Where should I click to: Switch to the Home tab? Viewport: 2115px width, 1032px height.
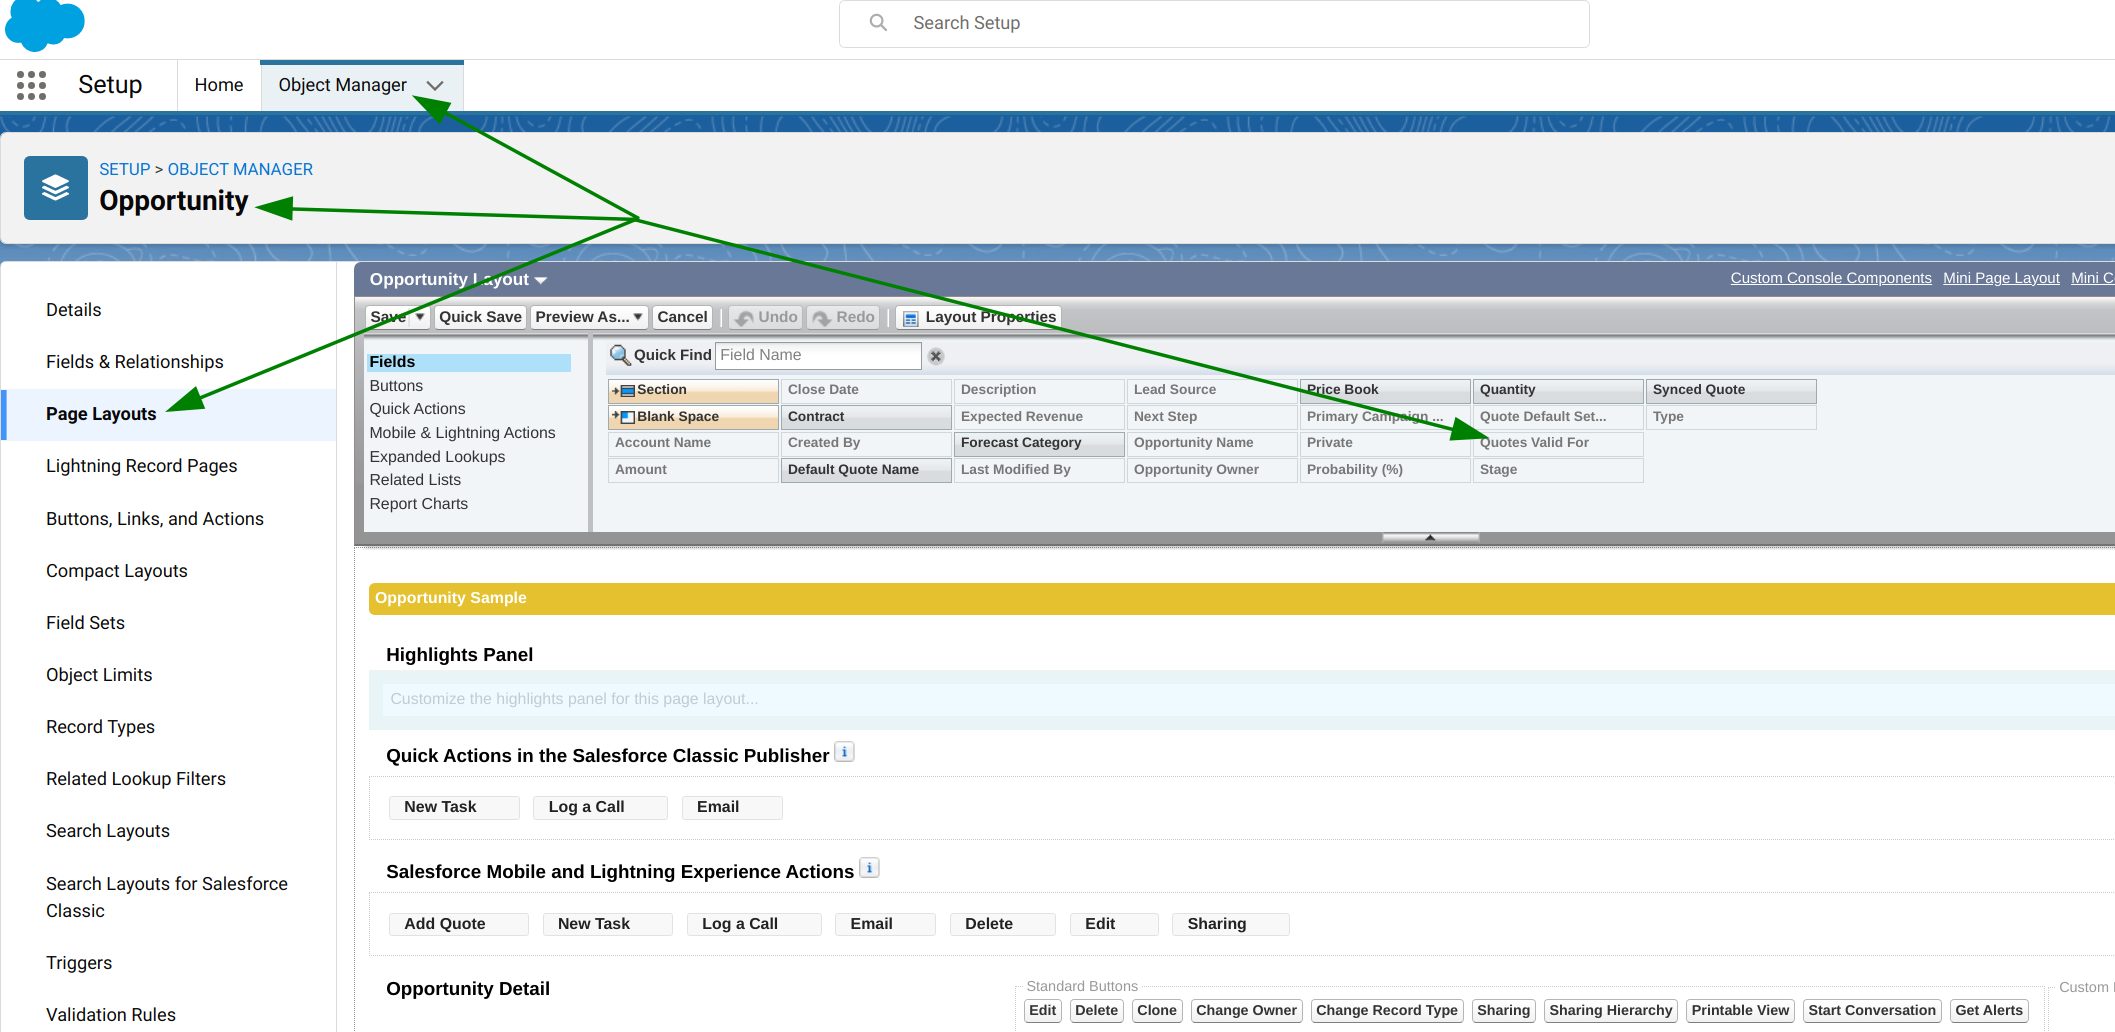[219, 85]
